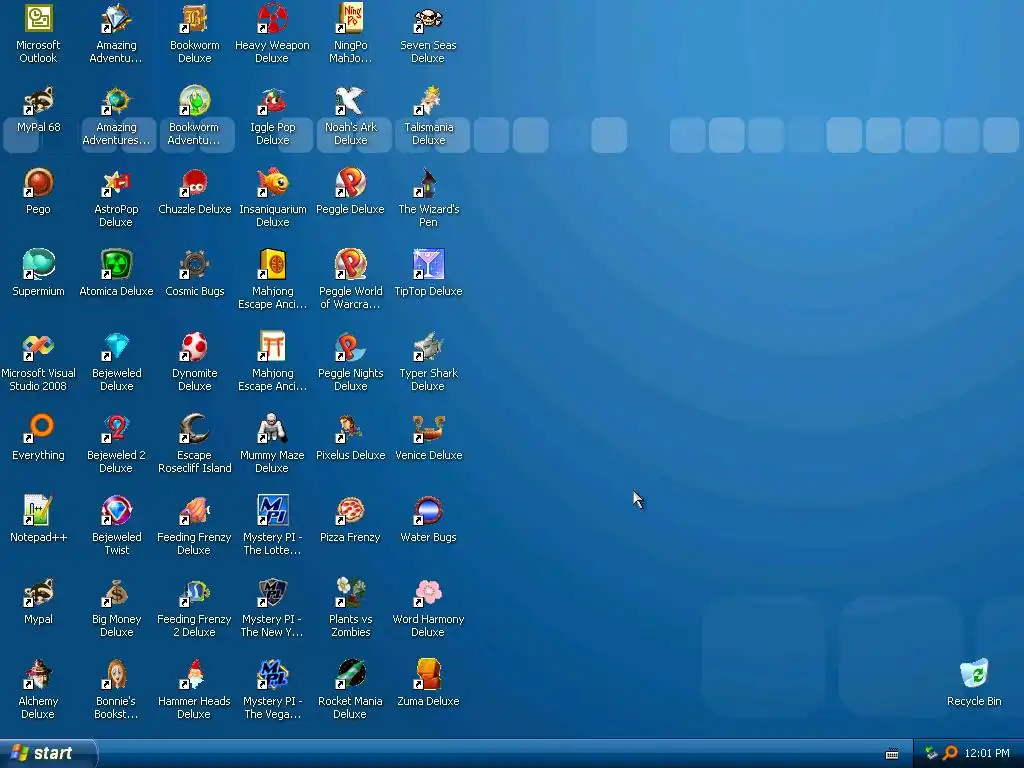
Task: Select Bonnie's Bookstore icon
Action: [116, 675]
